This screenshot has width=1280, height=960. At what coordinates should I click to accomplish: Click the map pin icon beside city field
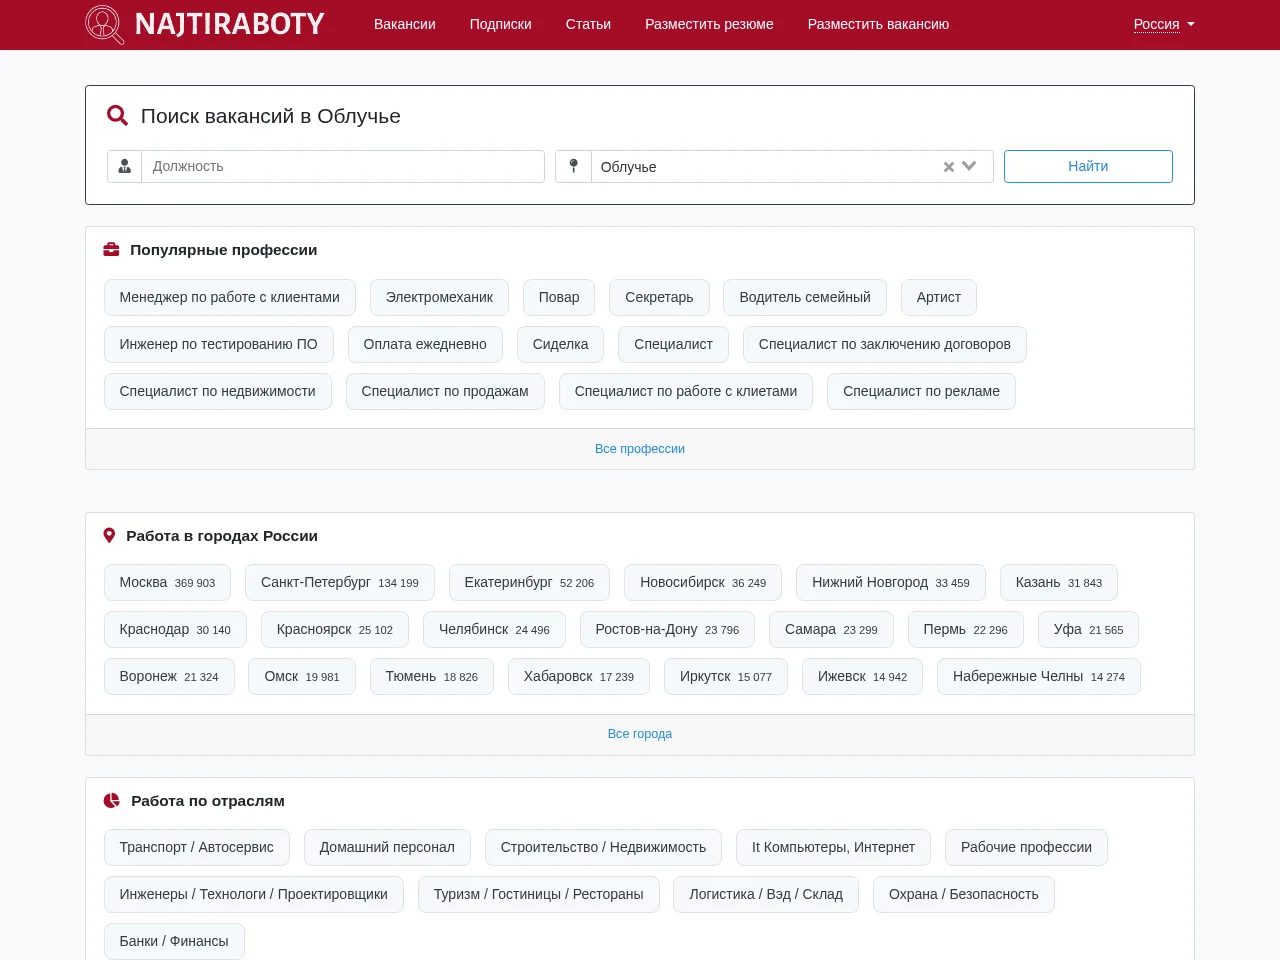pyautogui.click(x=573, y=166)
